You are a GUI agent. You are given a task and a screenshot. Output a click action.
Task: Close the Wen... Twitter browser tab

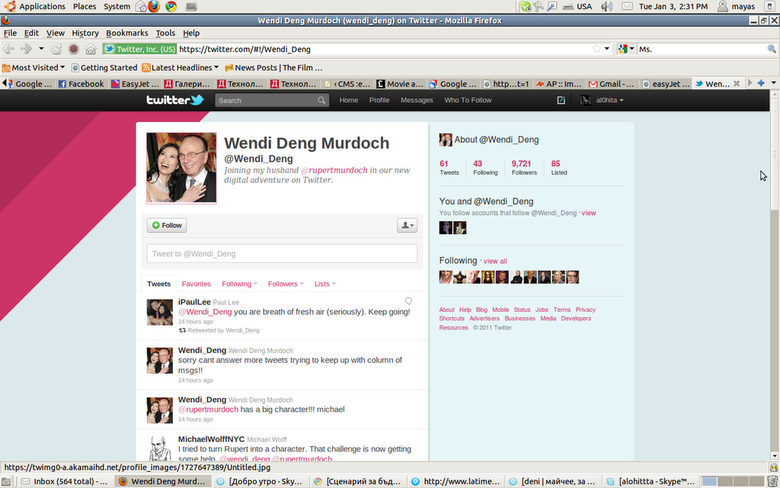[736, 84]
